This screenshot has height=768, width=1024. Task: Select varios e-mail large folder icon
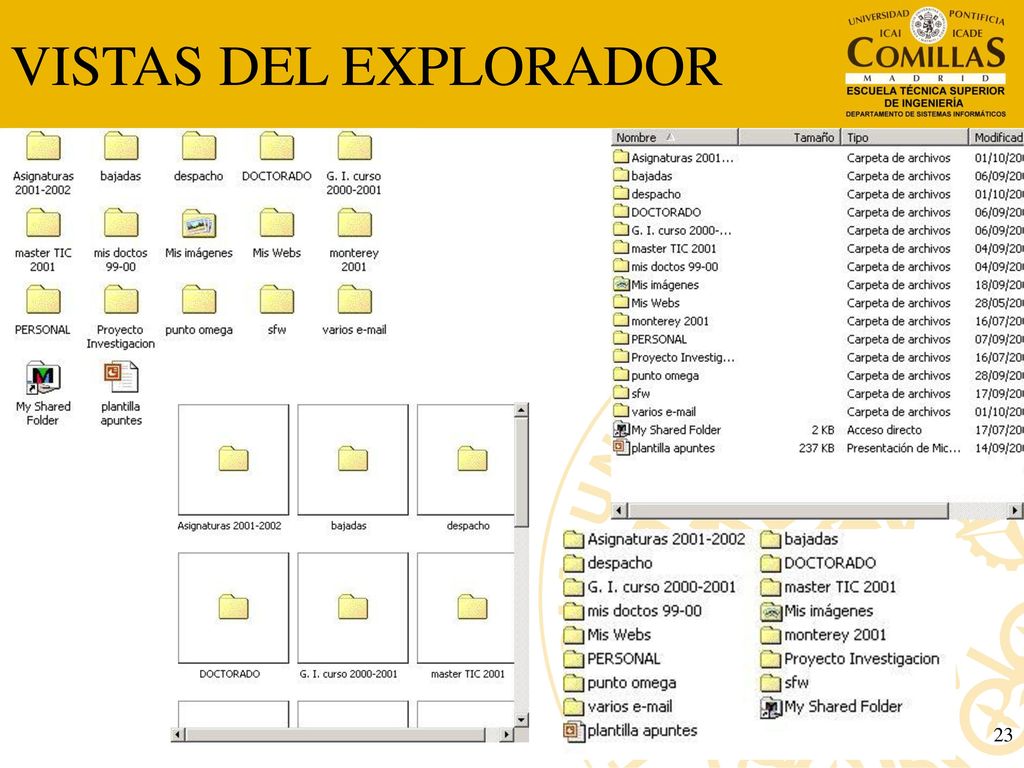coord(354,300)
